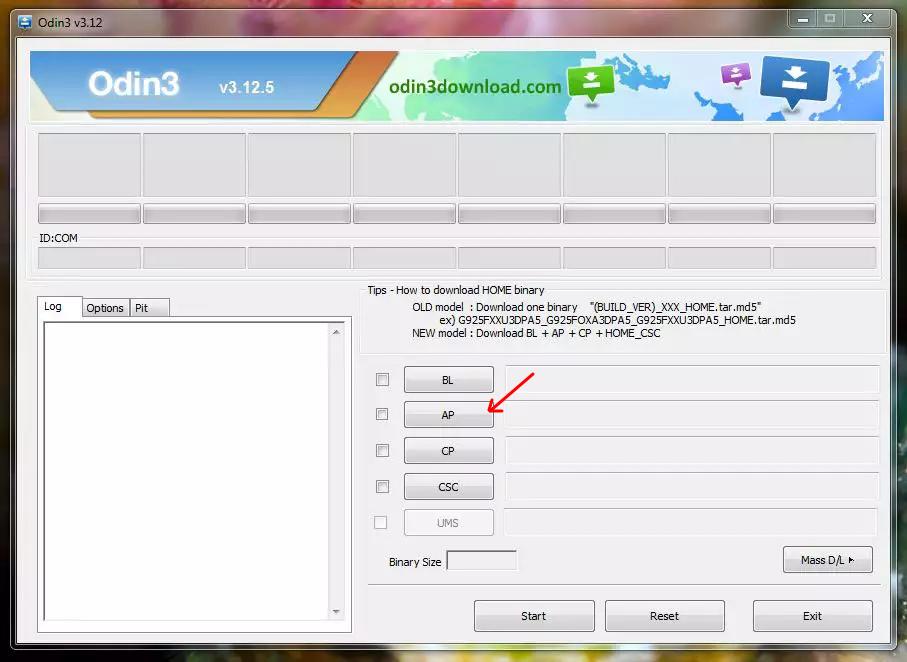Start the flashing process
The height and width of the screenshot is (662, 907).
tap(534, 616)
